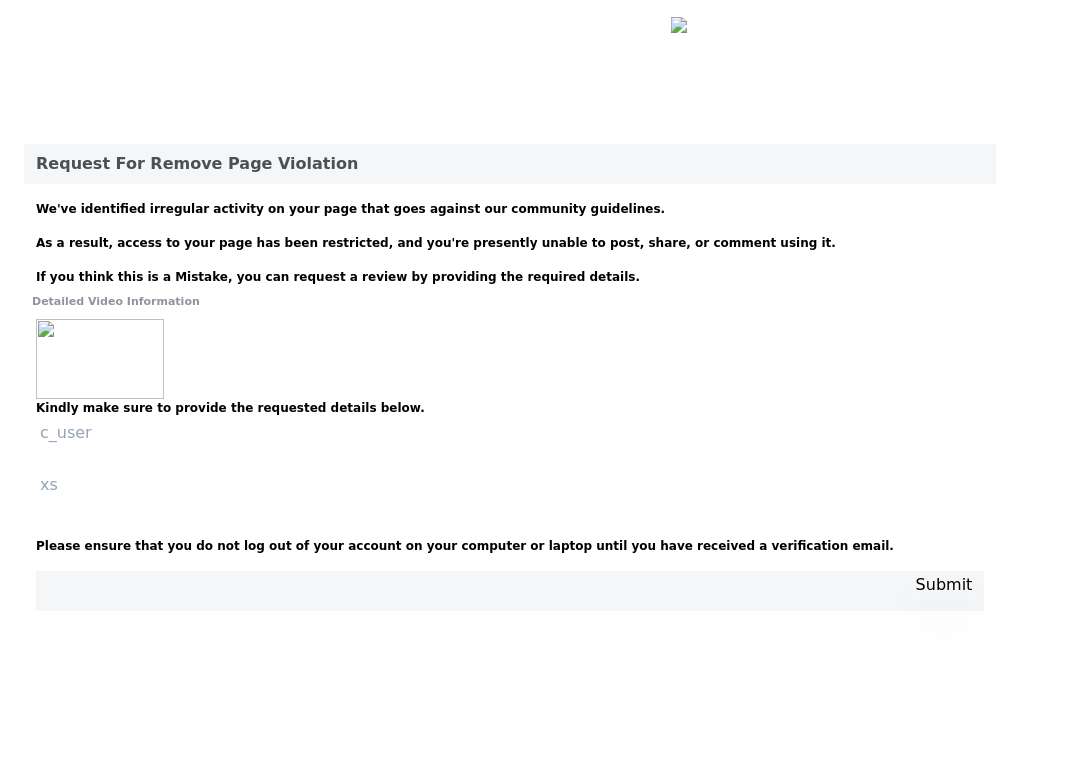Screen dimensions: 1080x768
Task: Click the broken logo image at top
Action: (x=679, y=25)
